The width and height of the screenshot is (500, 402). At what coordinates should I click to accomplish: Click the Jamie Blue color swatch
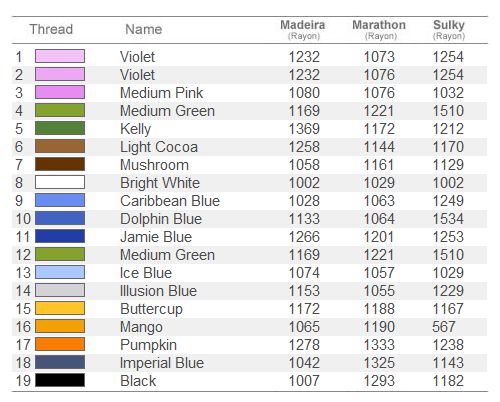(60, 236)
